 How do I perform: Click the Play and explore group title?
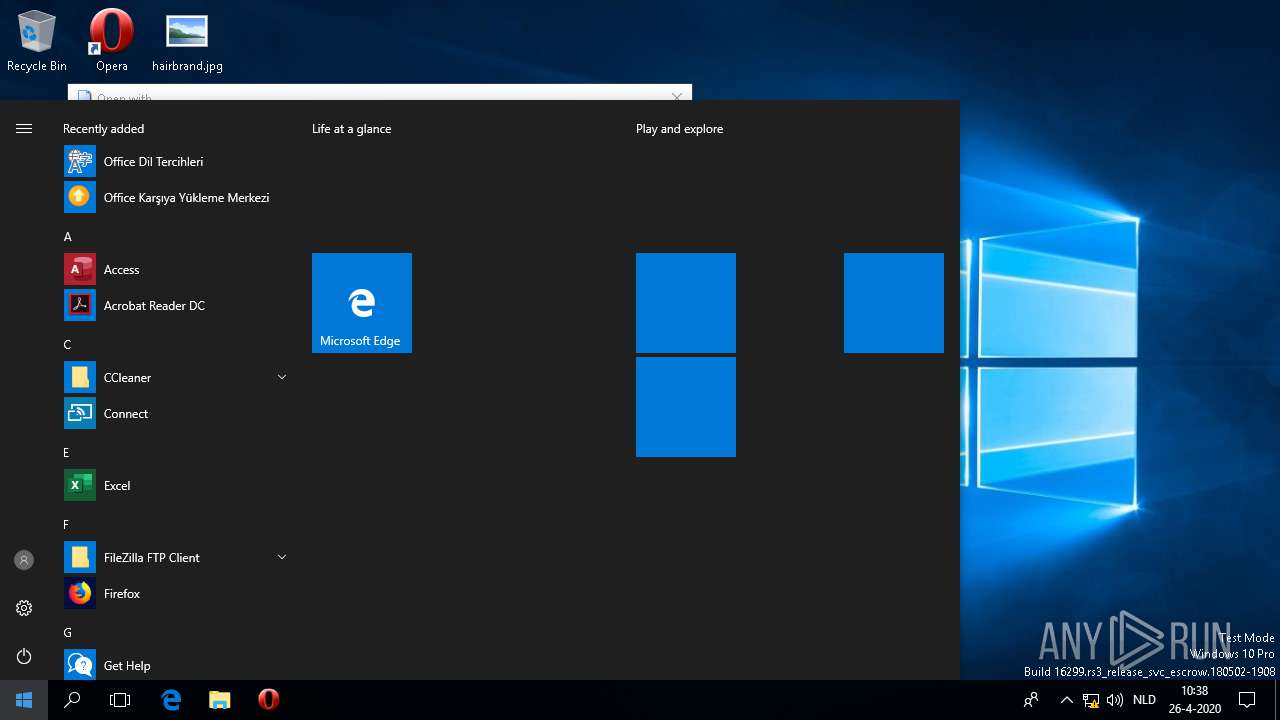[x=679, y=129]
